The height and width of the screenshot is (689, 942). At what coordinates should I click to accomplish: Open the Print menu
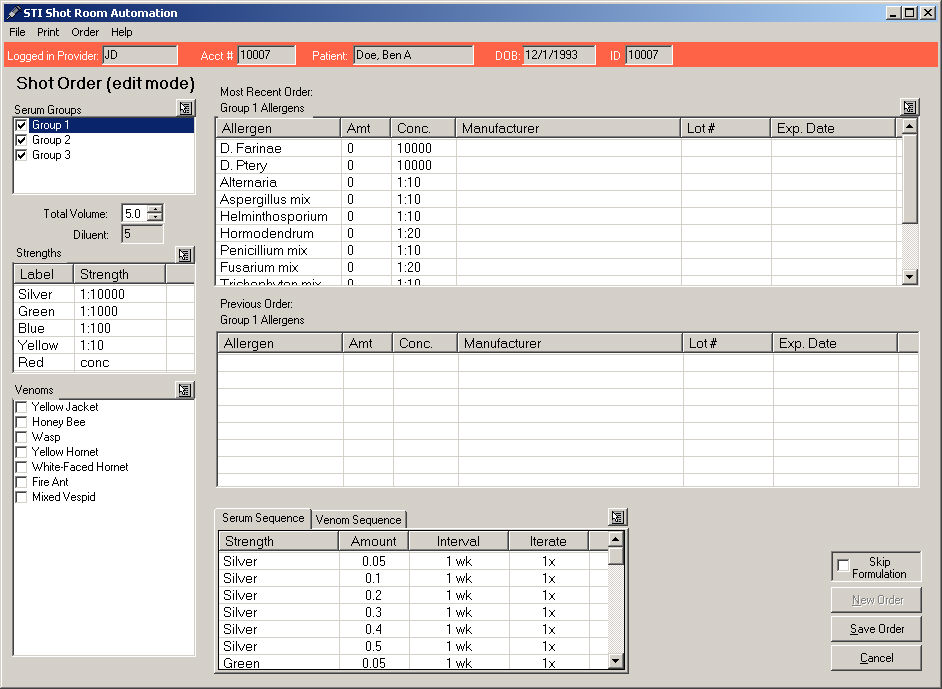tap(48, 32)
